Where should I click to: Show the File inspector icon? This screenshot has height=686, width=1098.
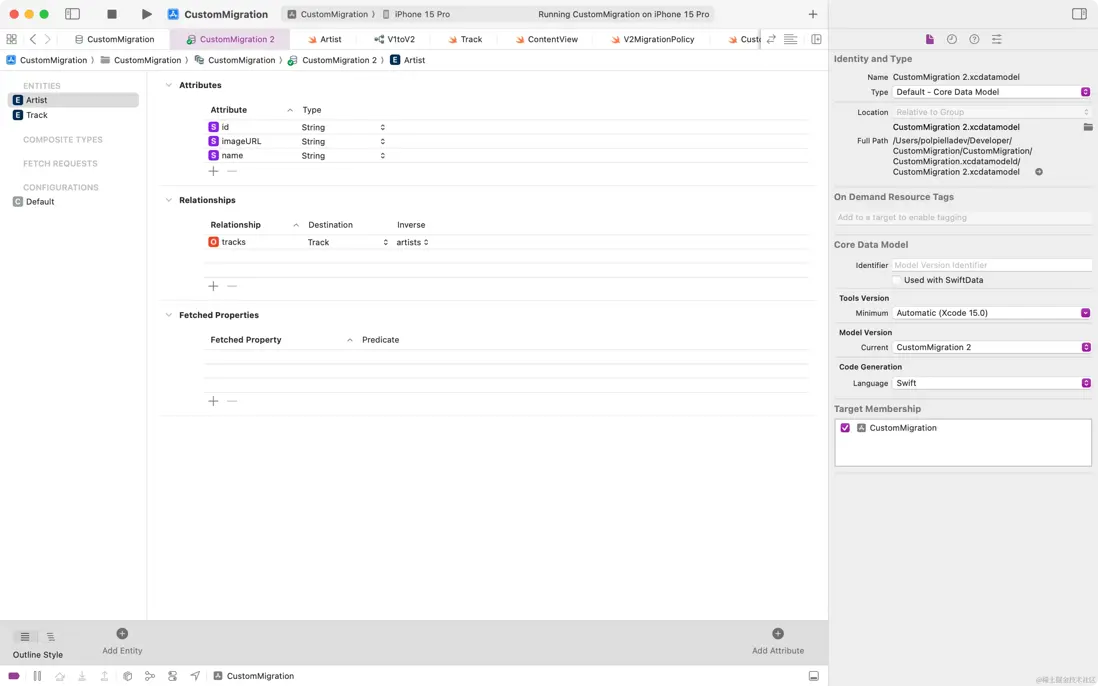coord(929,39)
